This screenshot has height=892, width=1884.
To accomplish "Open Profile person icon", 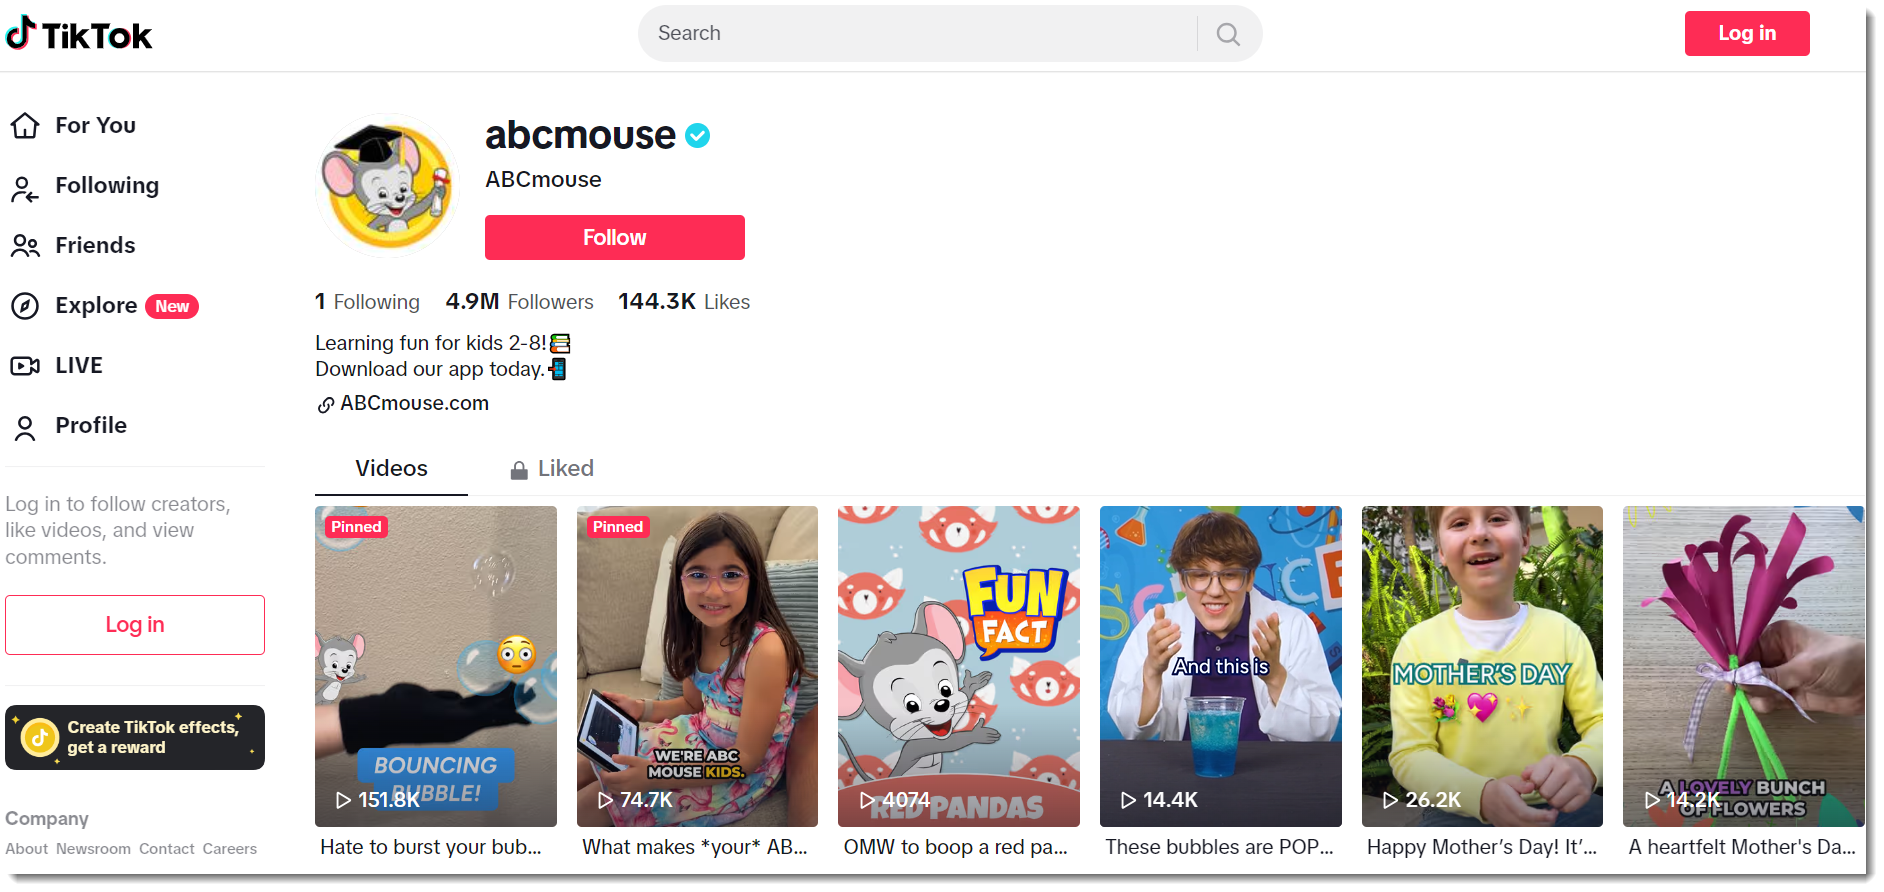I will point(25,427).
